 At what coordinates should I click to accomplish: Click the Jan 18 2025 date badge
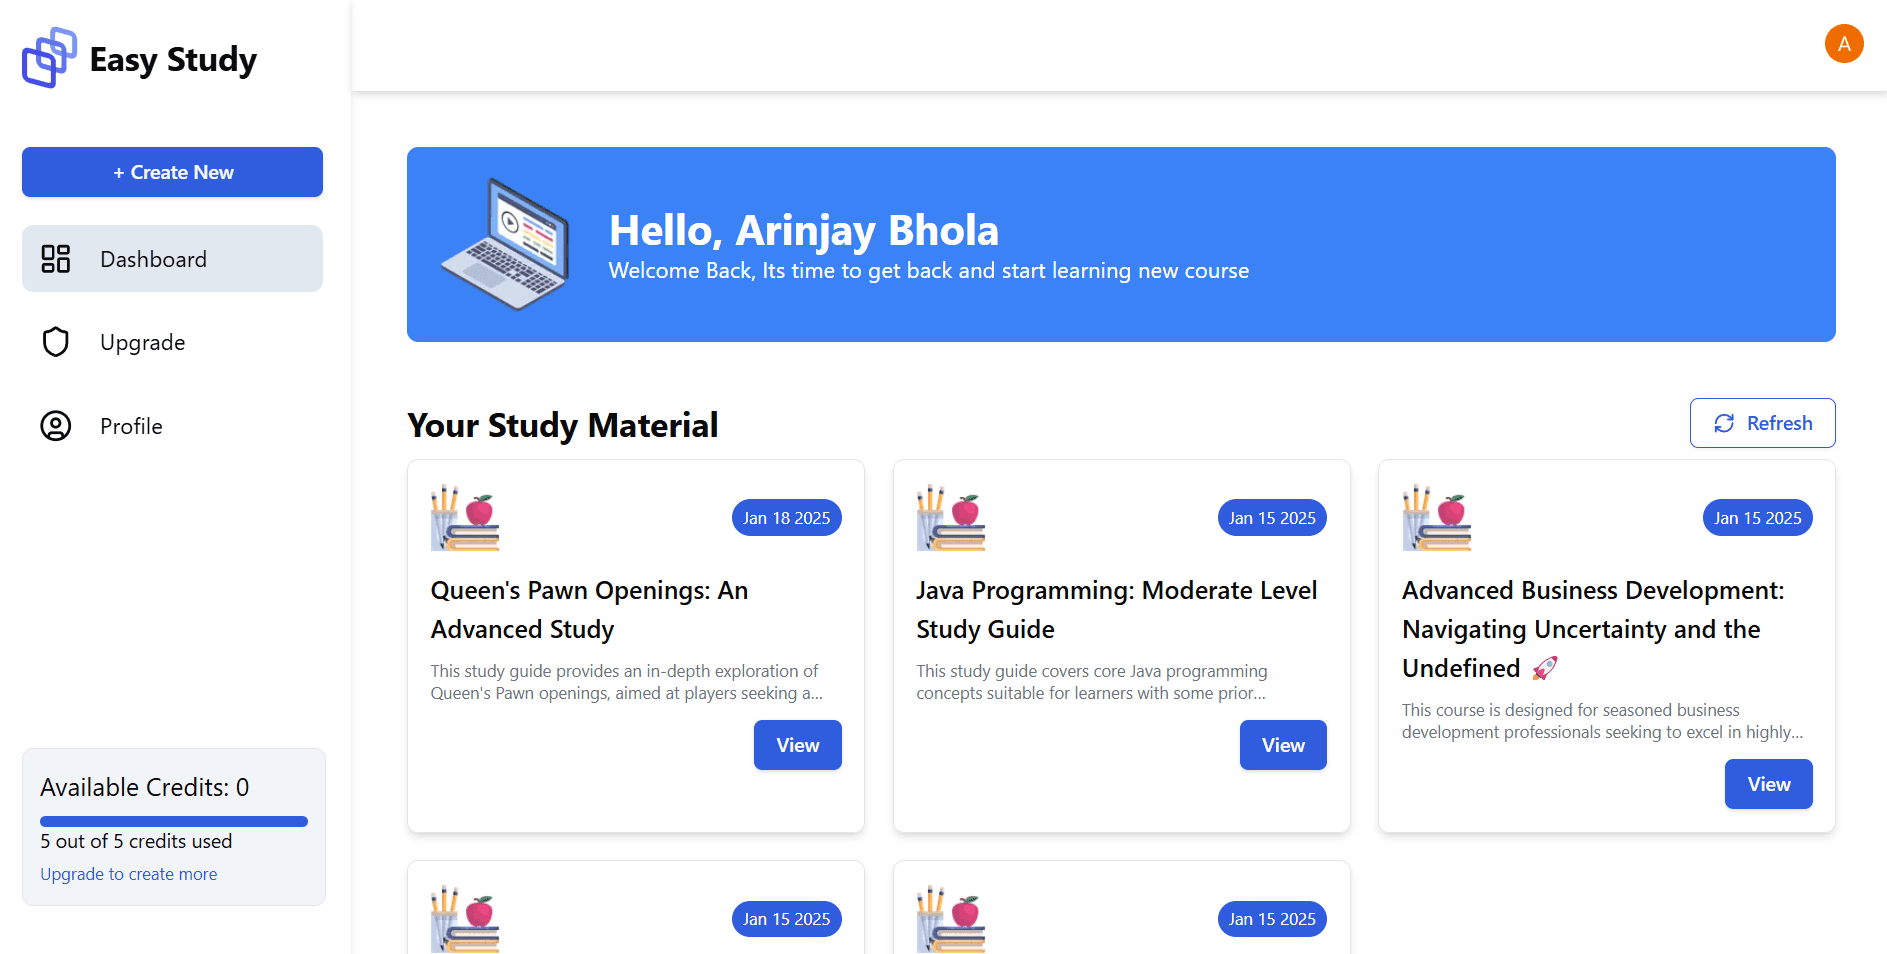point(786,518)
